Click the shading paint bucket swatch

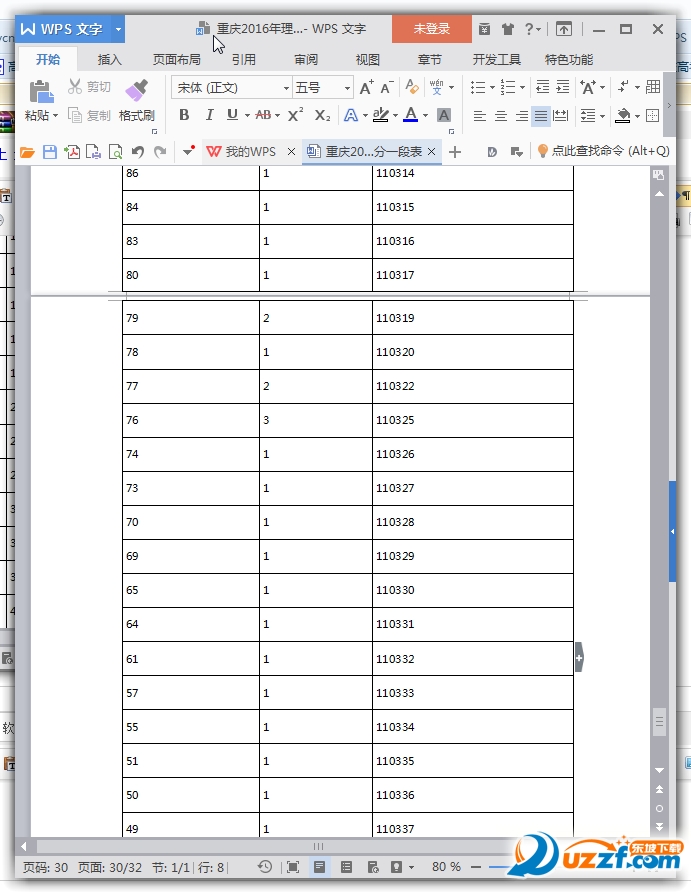623,116
